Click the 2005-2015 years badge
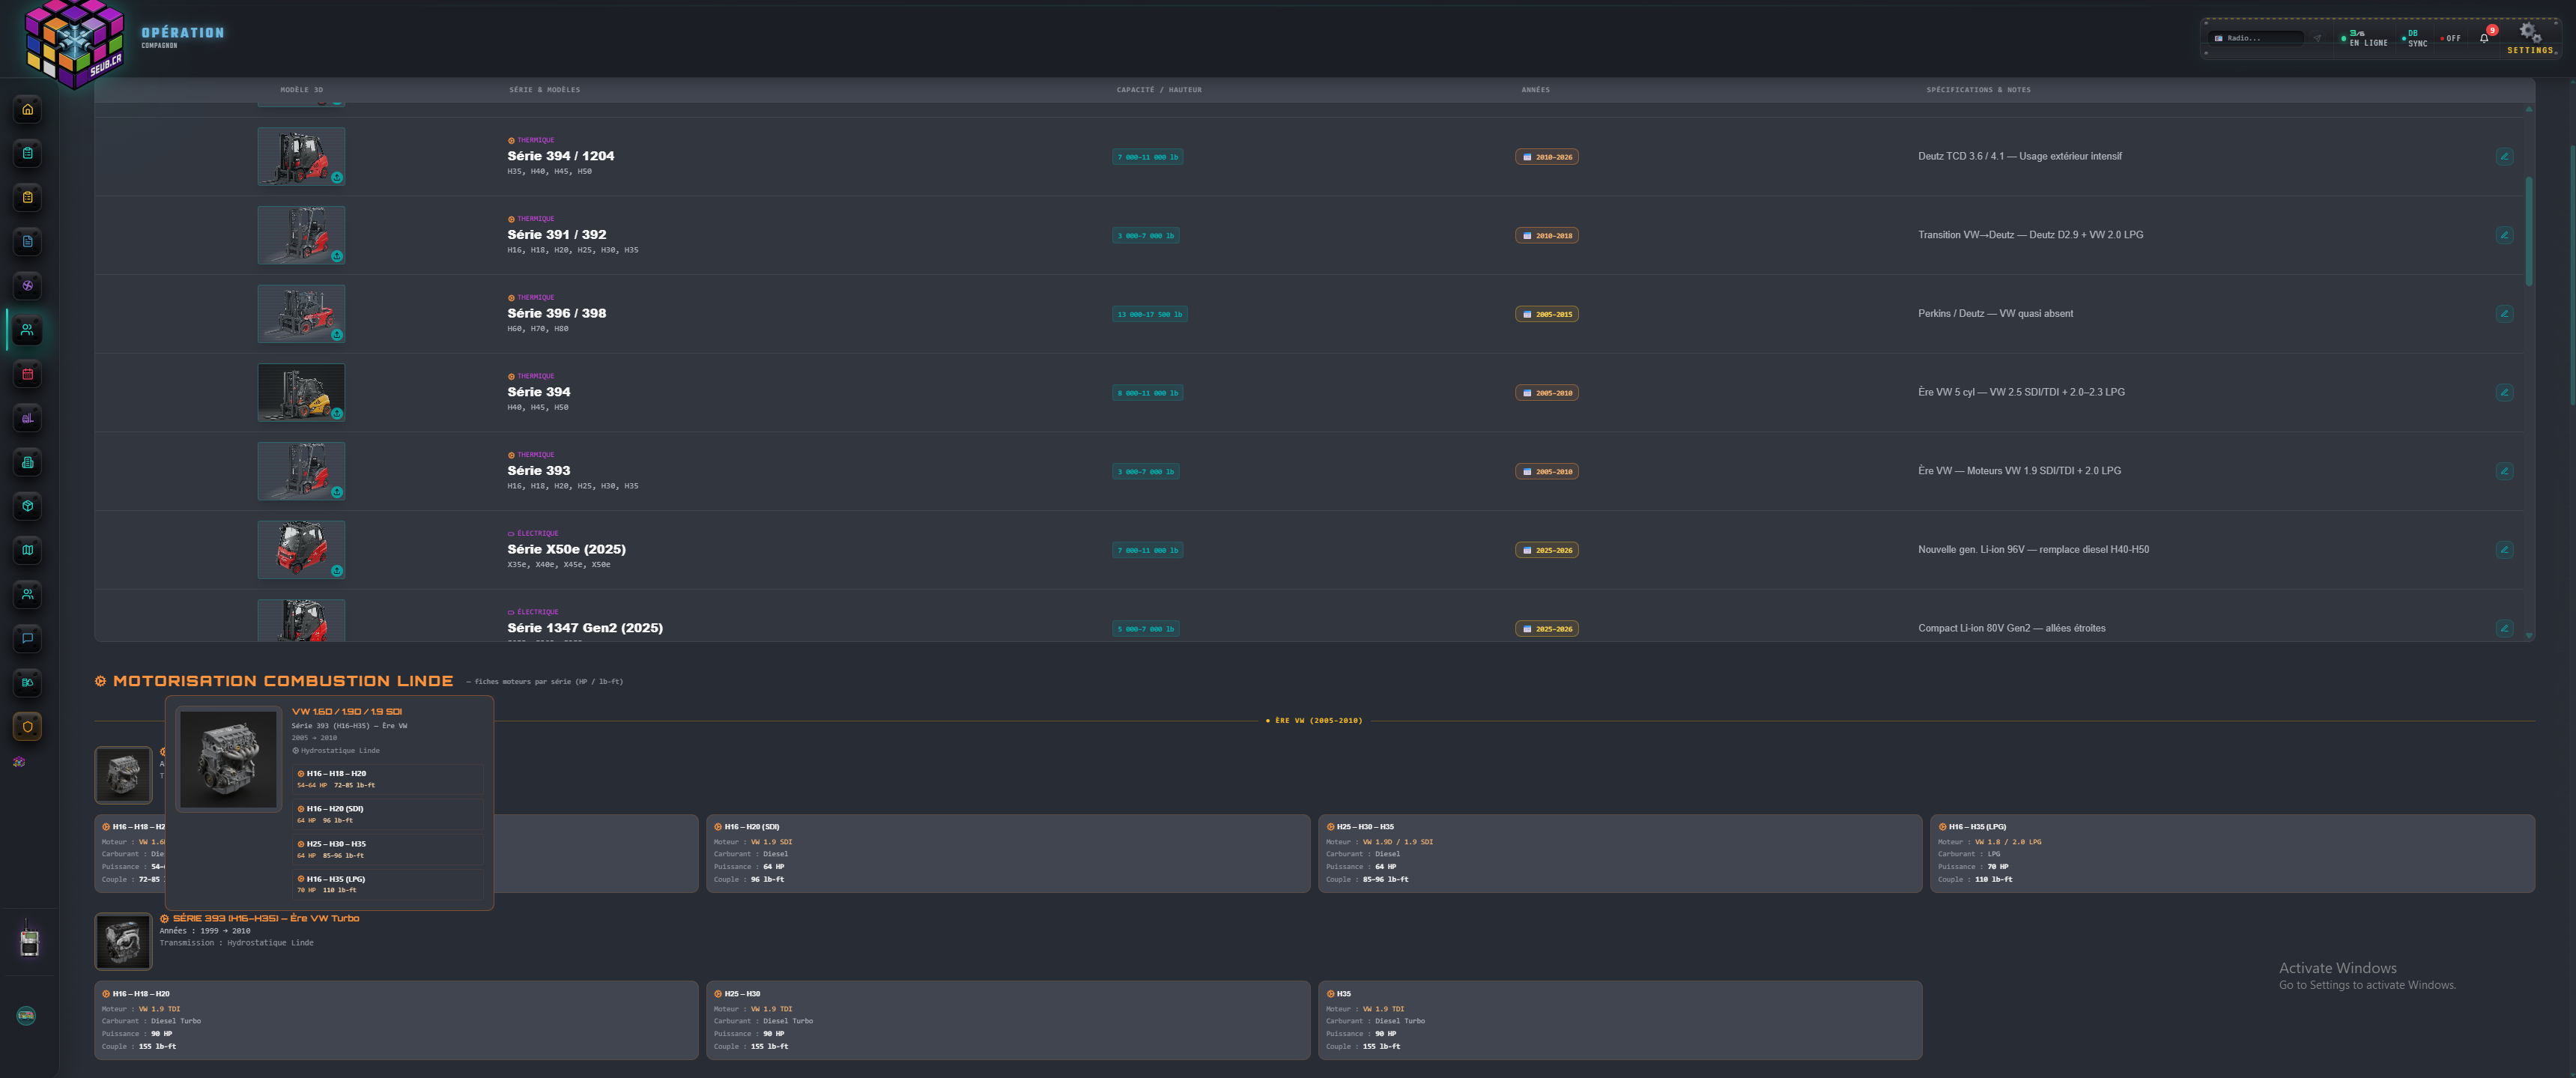Viewport: 2576px width, 1078px height. [1547, 314]
